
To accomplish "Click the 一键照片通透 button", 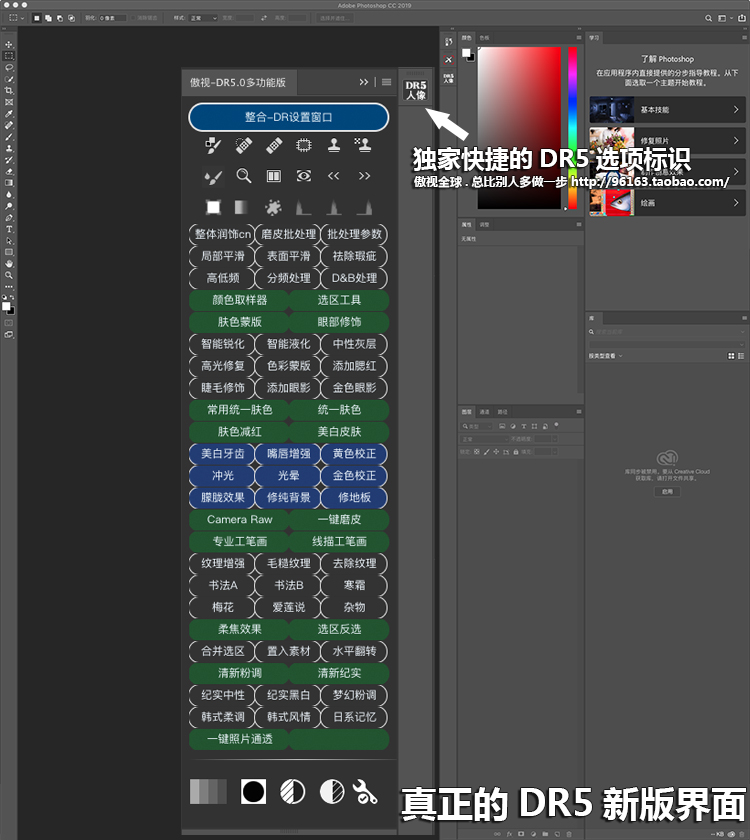I will tap(239, 739).
